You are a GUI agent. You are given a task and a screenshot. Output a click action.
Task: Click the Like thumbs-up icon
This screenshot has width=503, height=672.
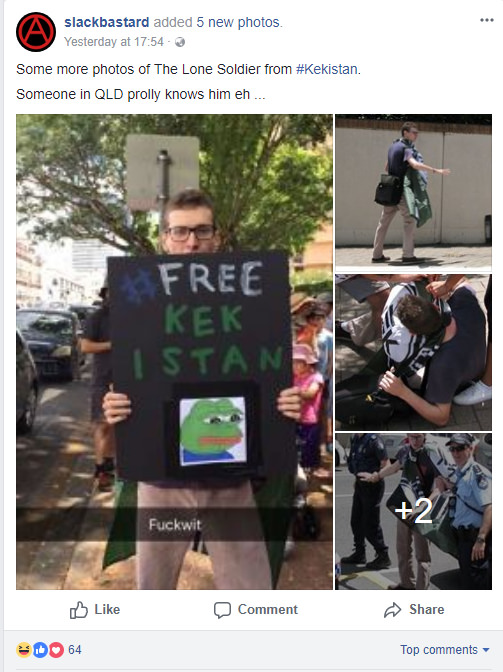79,609
